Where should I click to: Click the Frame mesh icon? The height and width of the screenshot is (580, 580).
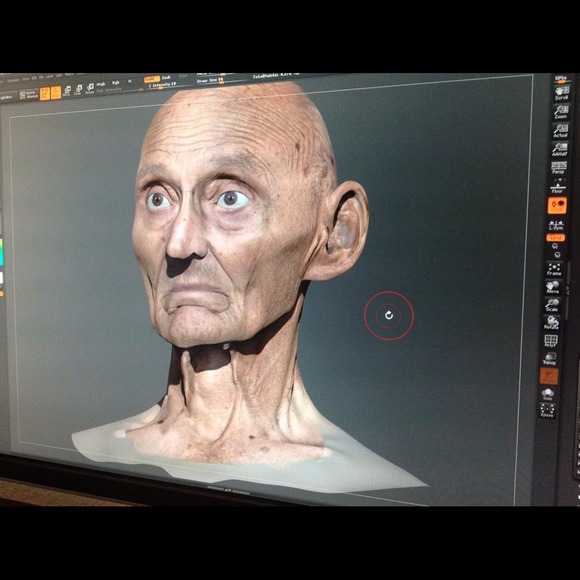click(554, 269)
